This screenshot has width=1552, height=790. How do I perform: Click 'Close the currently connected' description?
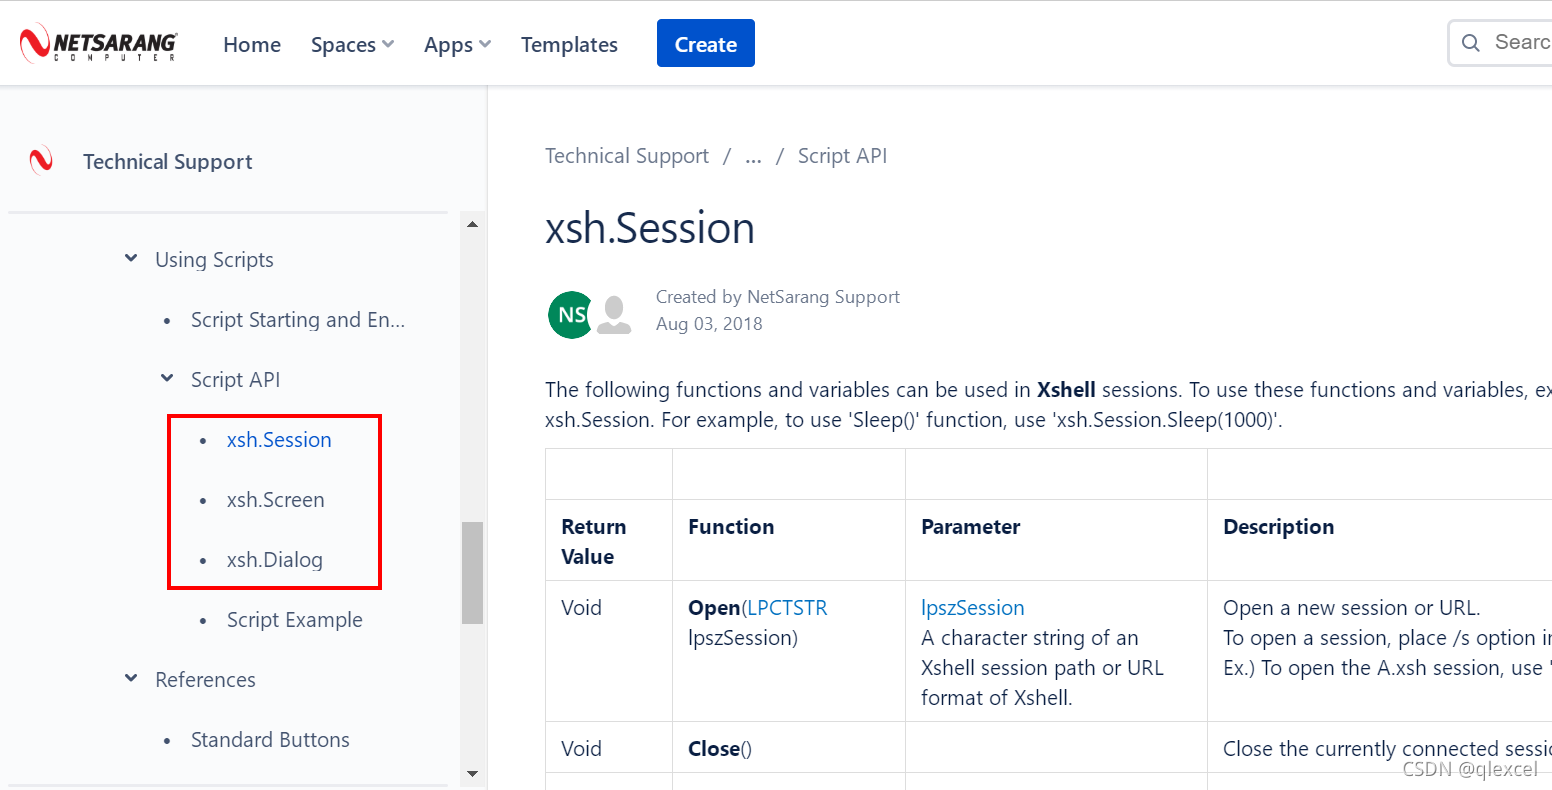[1387, 749]
